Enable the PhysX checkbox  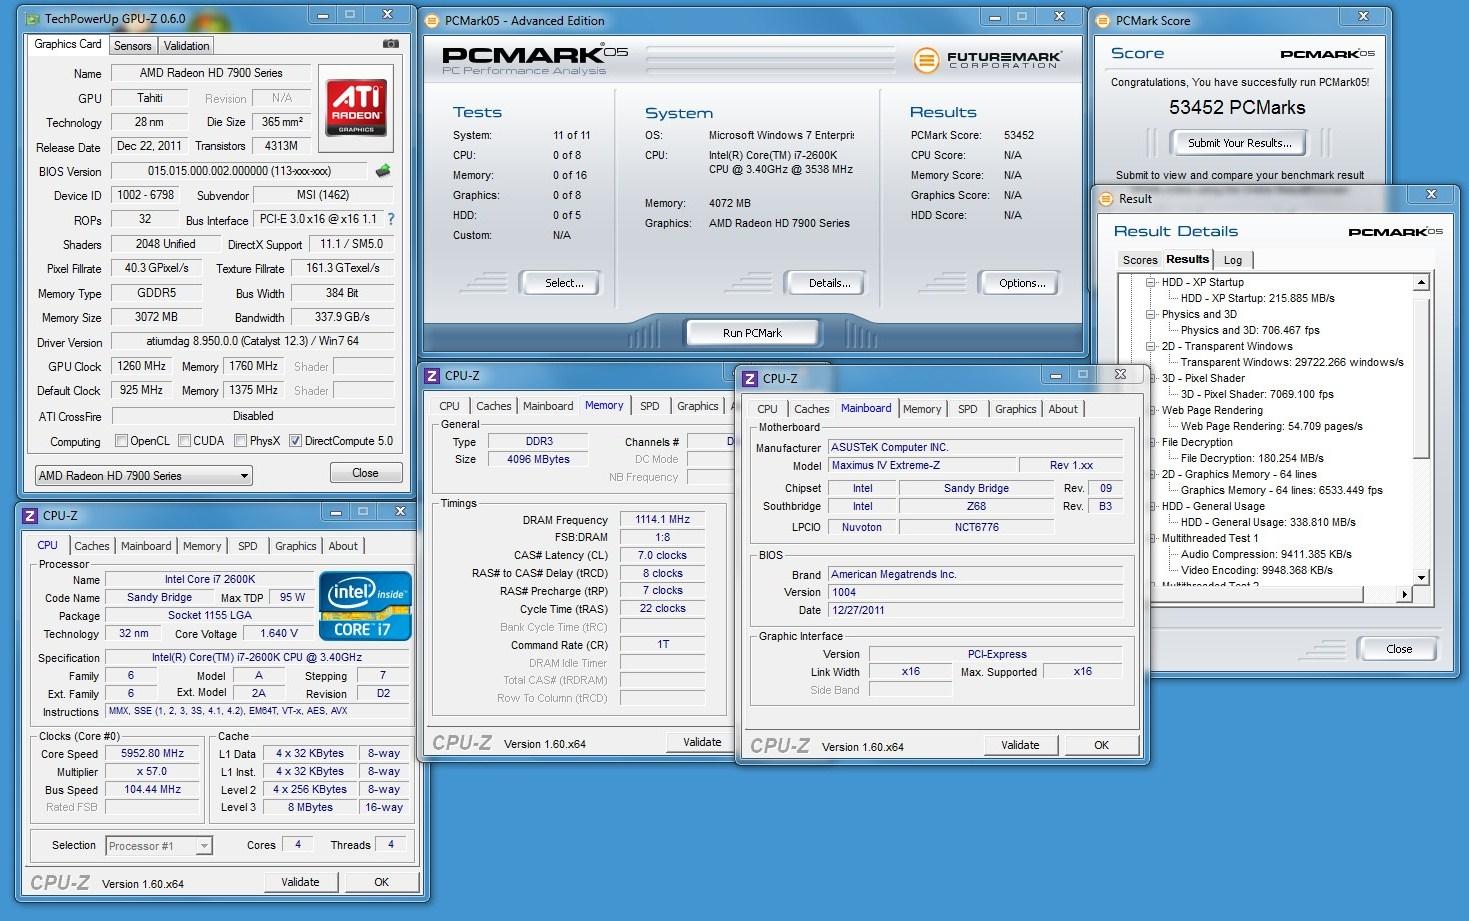[240, 441]
